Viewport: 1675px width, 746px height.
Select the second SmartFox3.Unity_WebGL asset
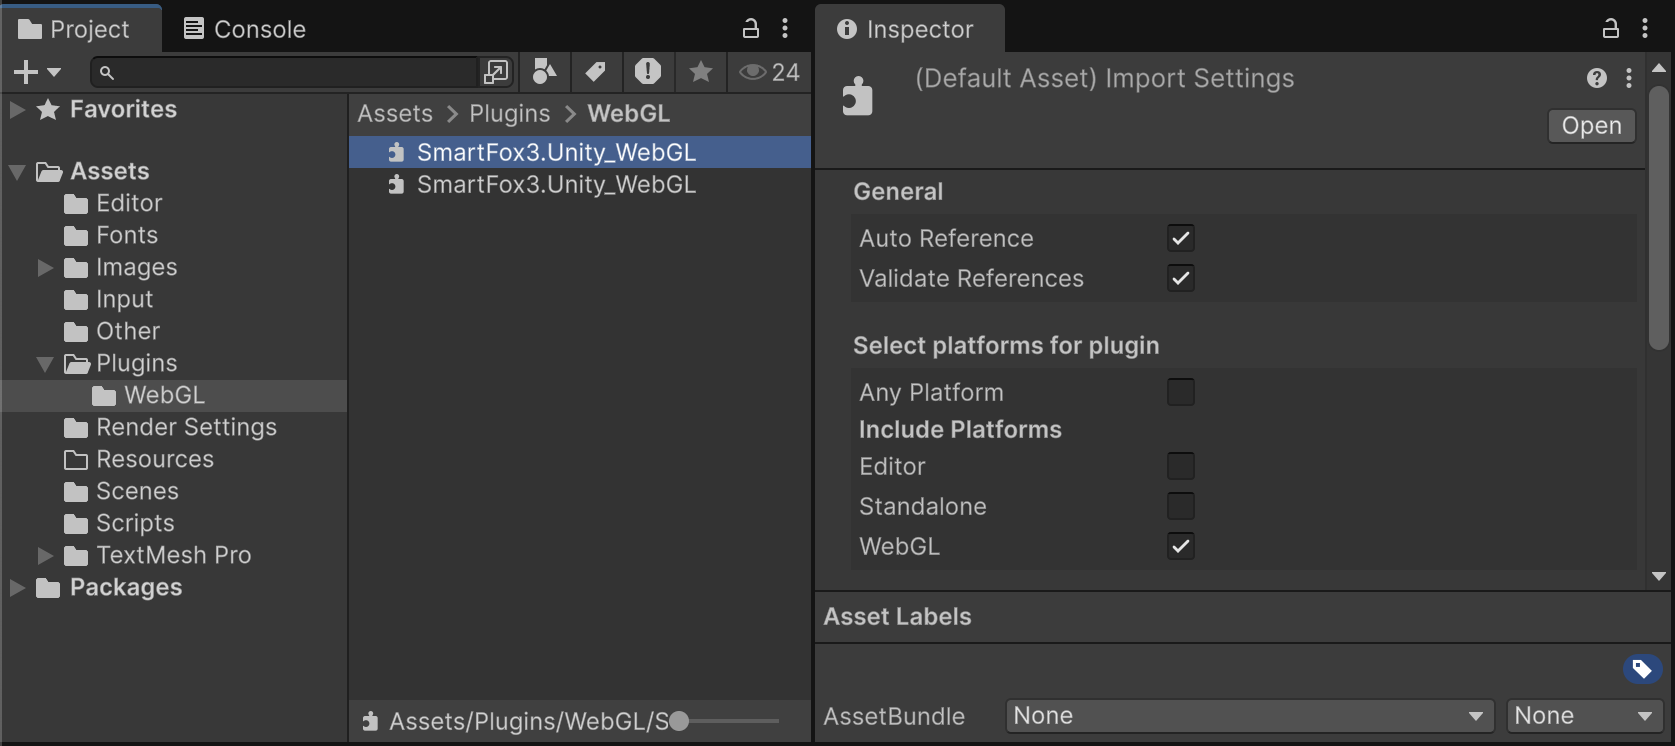coord(580,185)
